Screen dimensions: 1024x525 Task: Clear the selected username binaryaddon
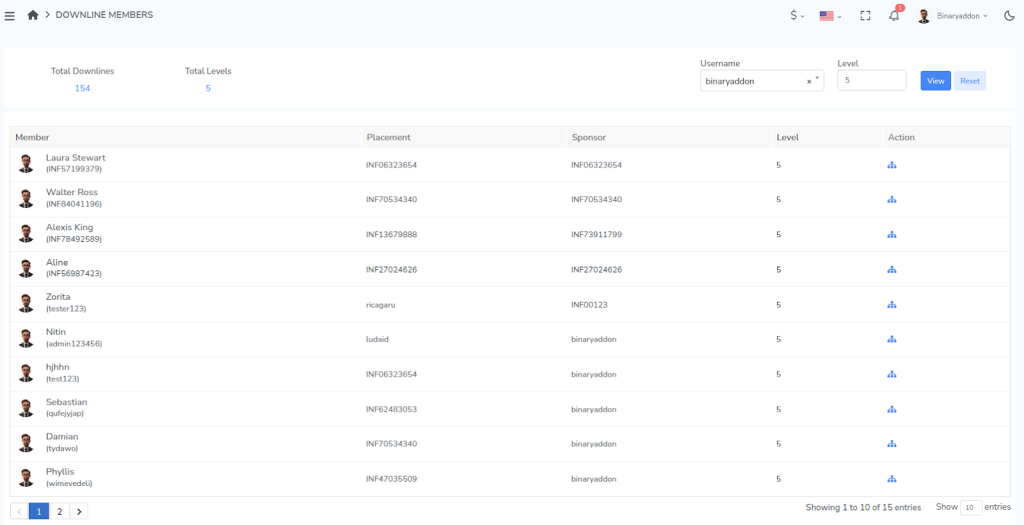point(808,82)
